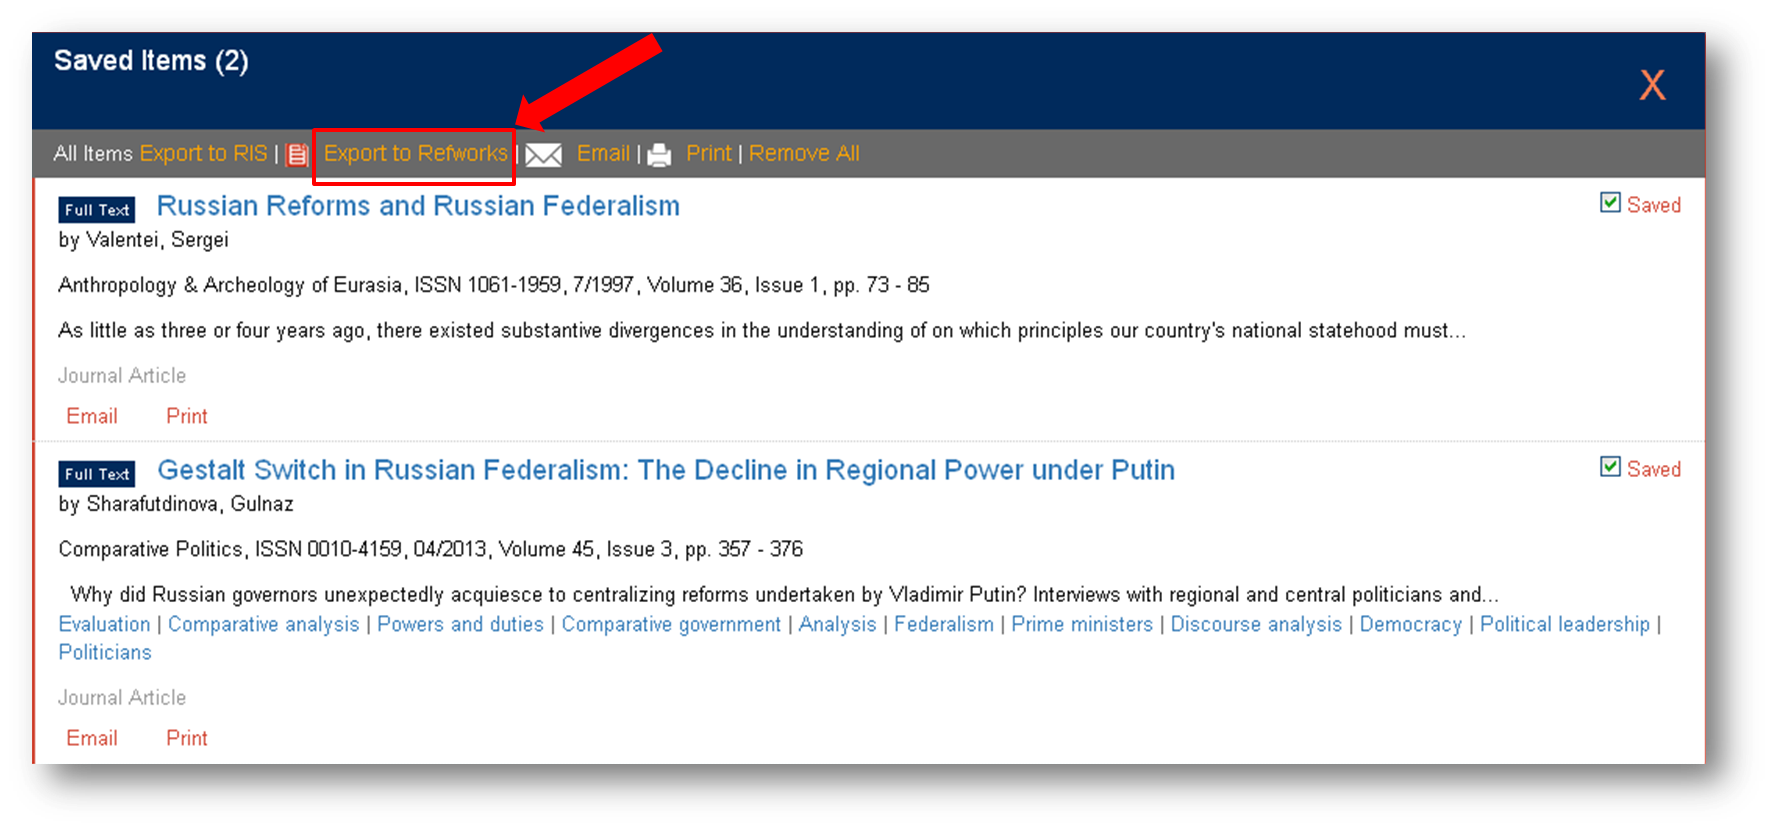Screen dimensions: 1771x829
Task: Click the RefWorks clipboard icon
Action: [297, 154]
